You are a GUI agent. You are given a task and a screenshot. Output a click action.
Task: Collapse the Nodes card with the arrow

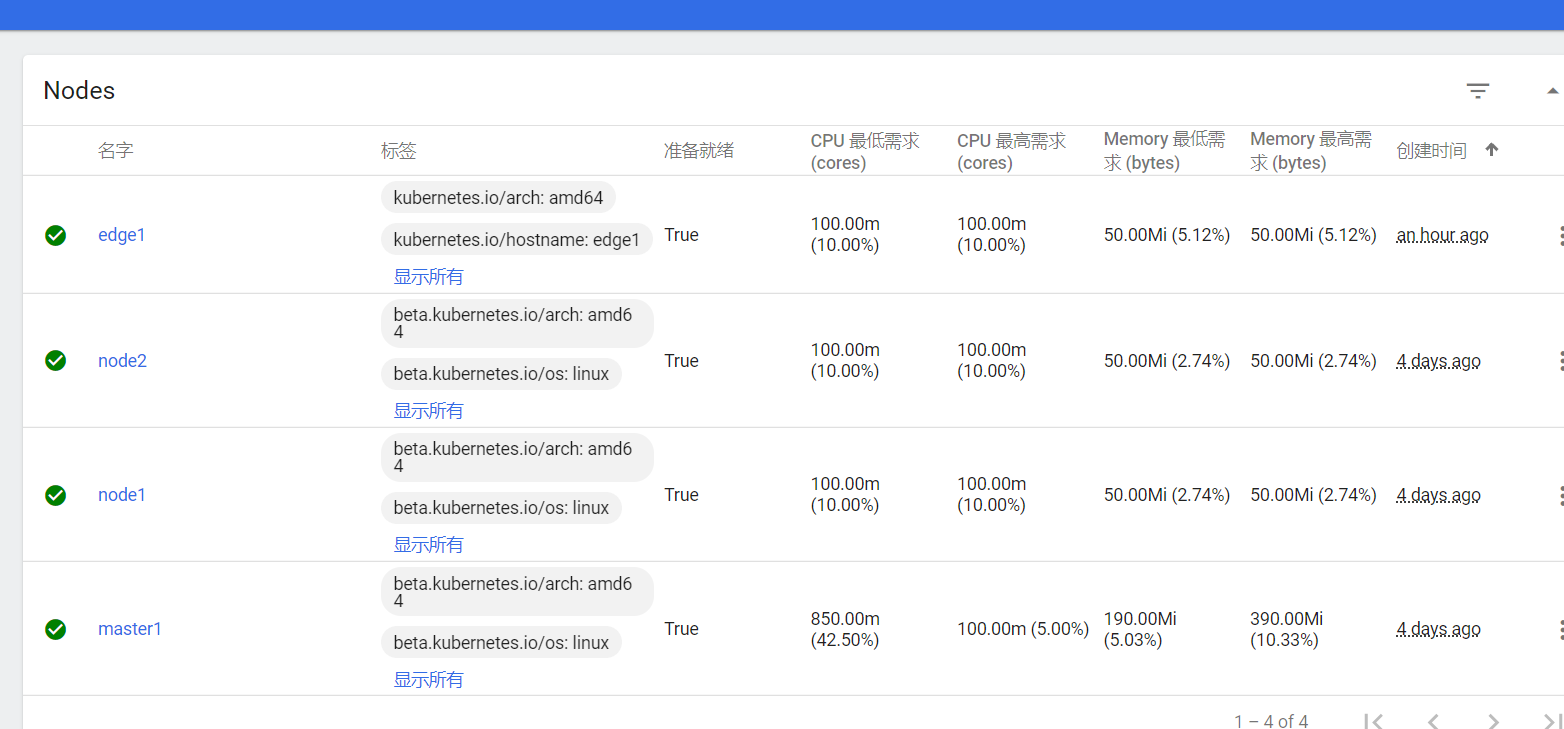pos(1552,91)
